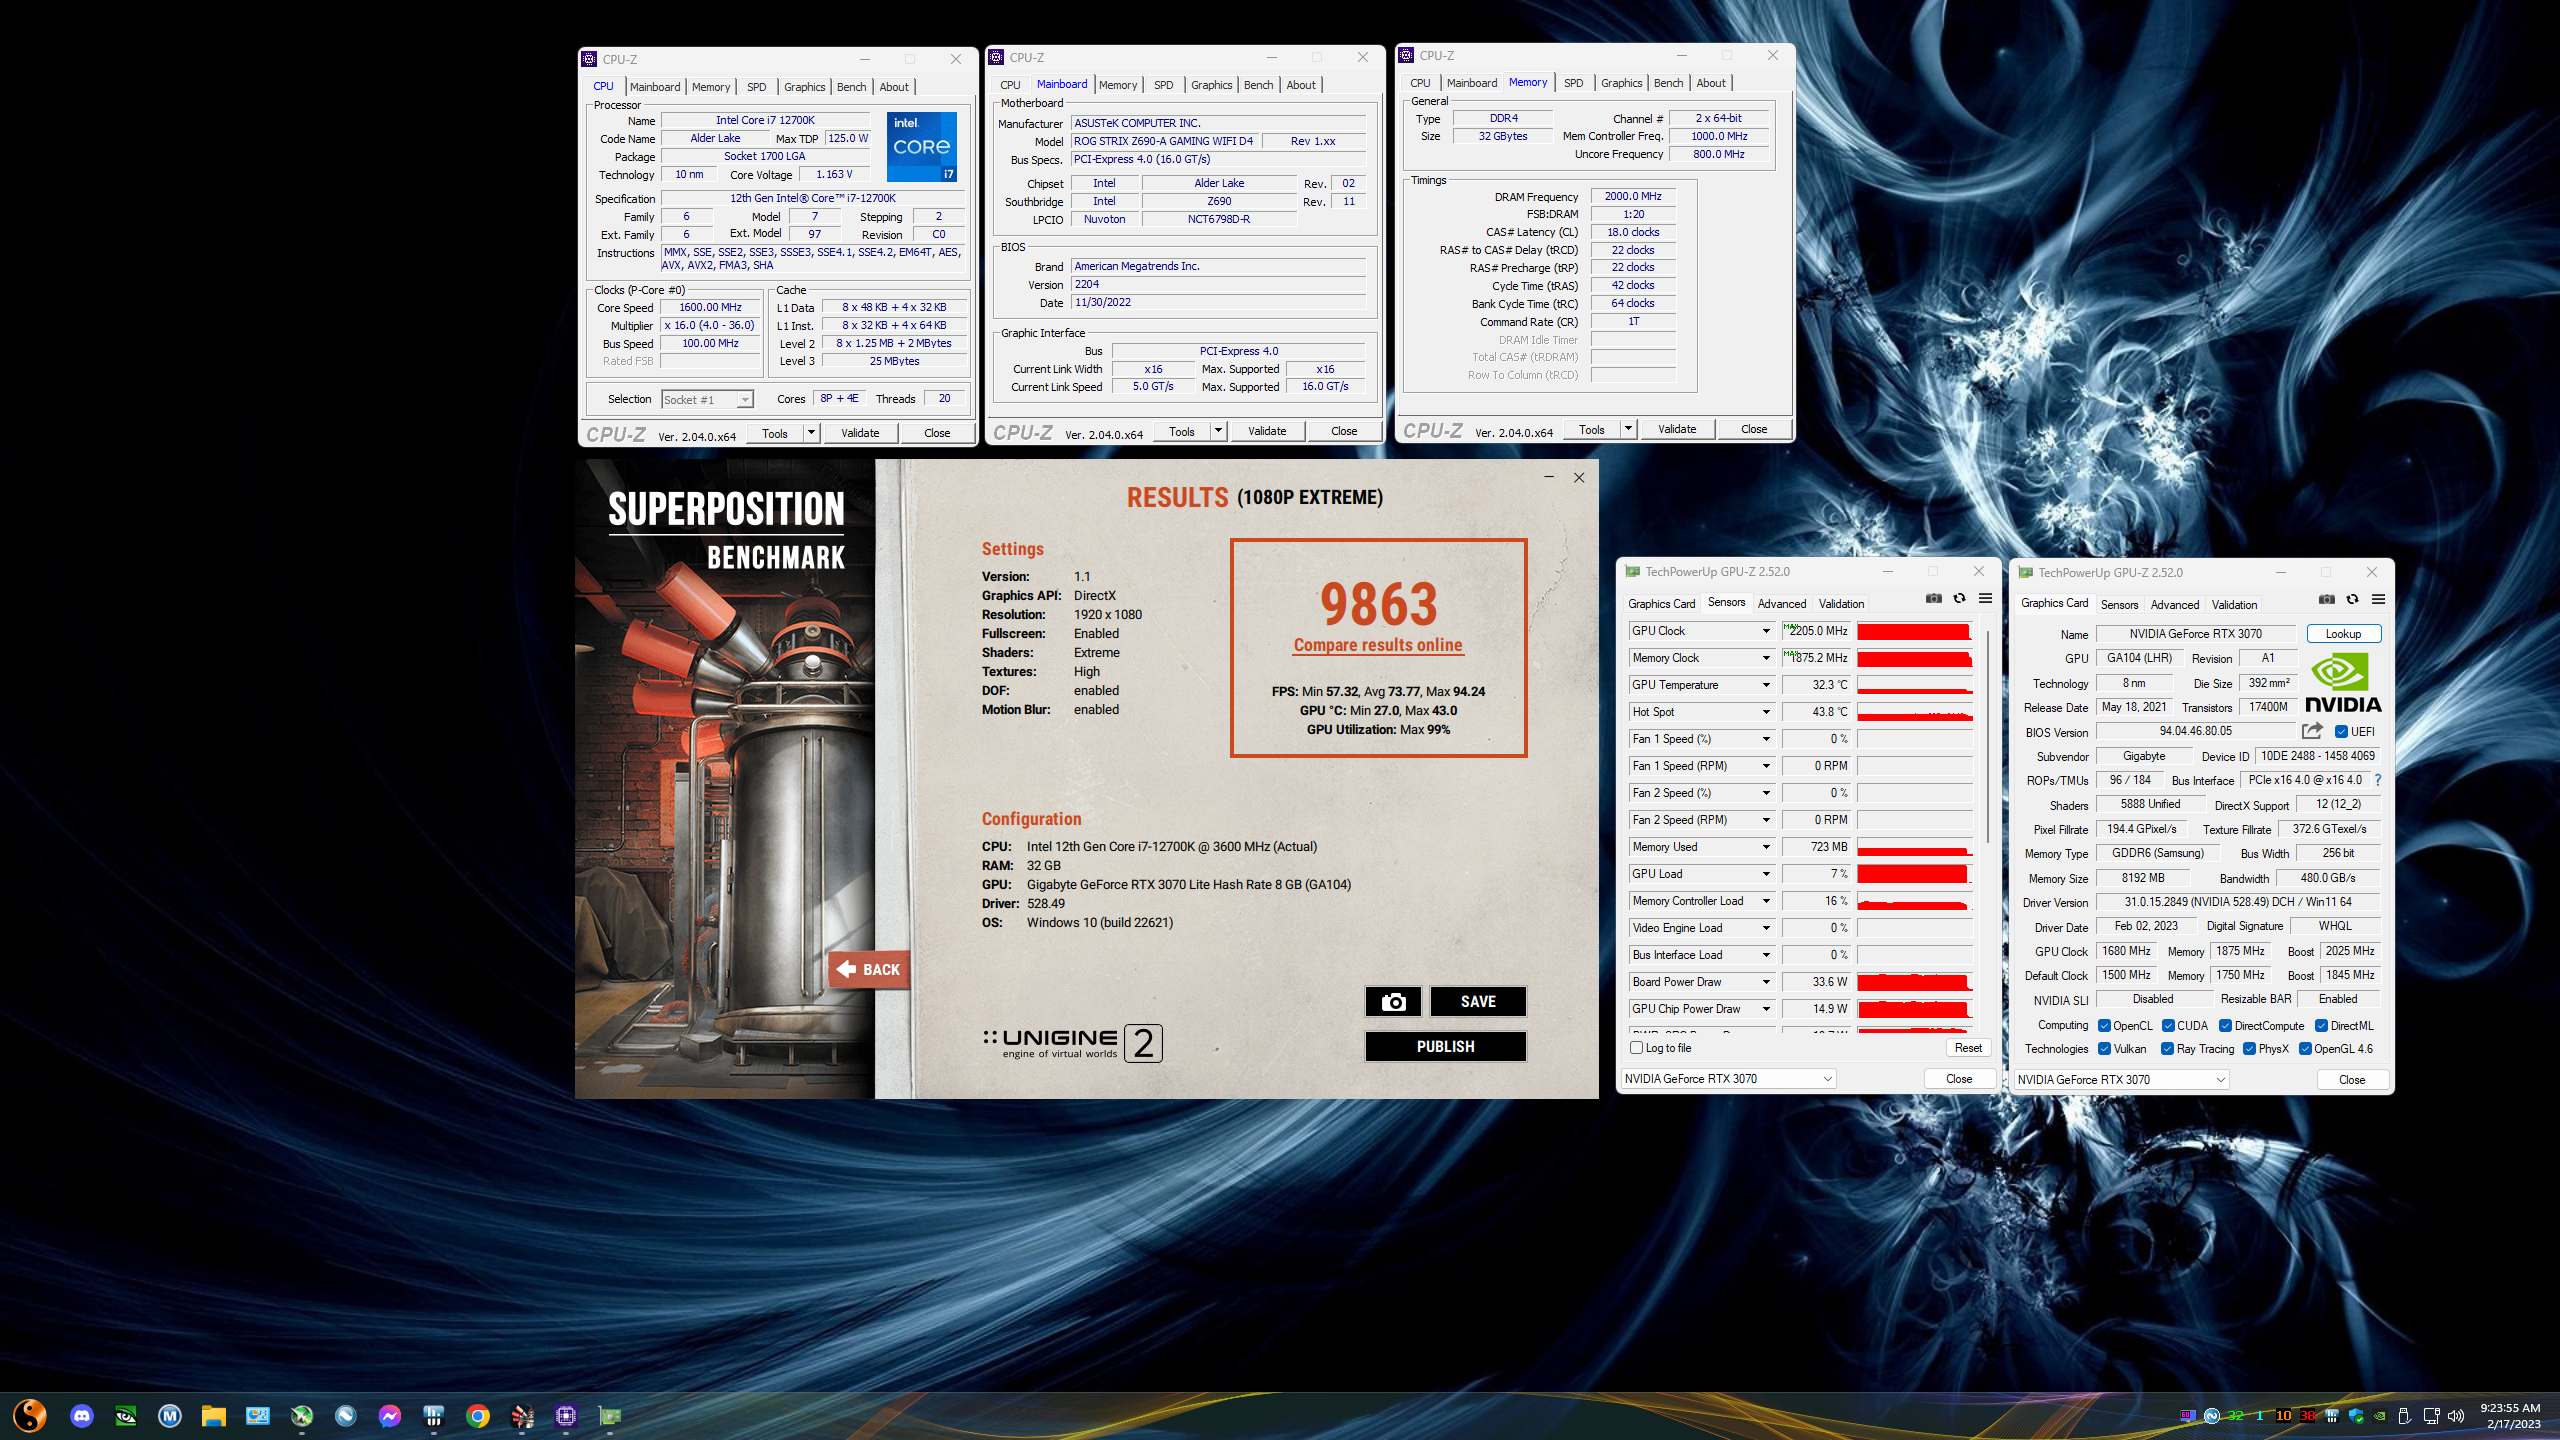Take screenshot in GPU-Z Sensors window
Image resolution: width=2560 pixels, height=1440 pixels.
1934,599
